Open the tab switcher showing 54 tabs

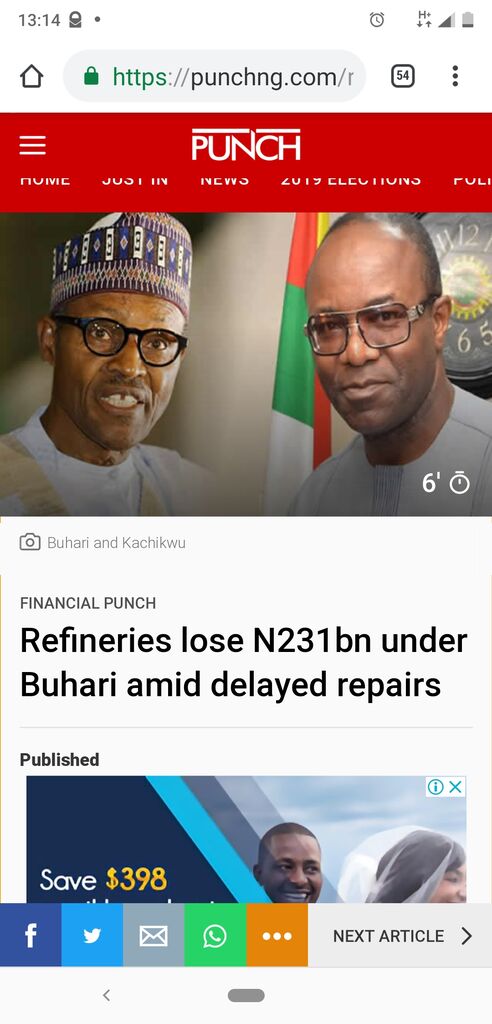click(x=402, y=76)
